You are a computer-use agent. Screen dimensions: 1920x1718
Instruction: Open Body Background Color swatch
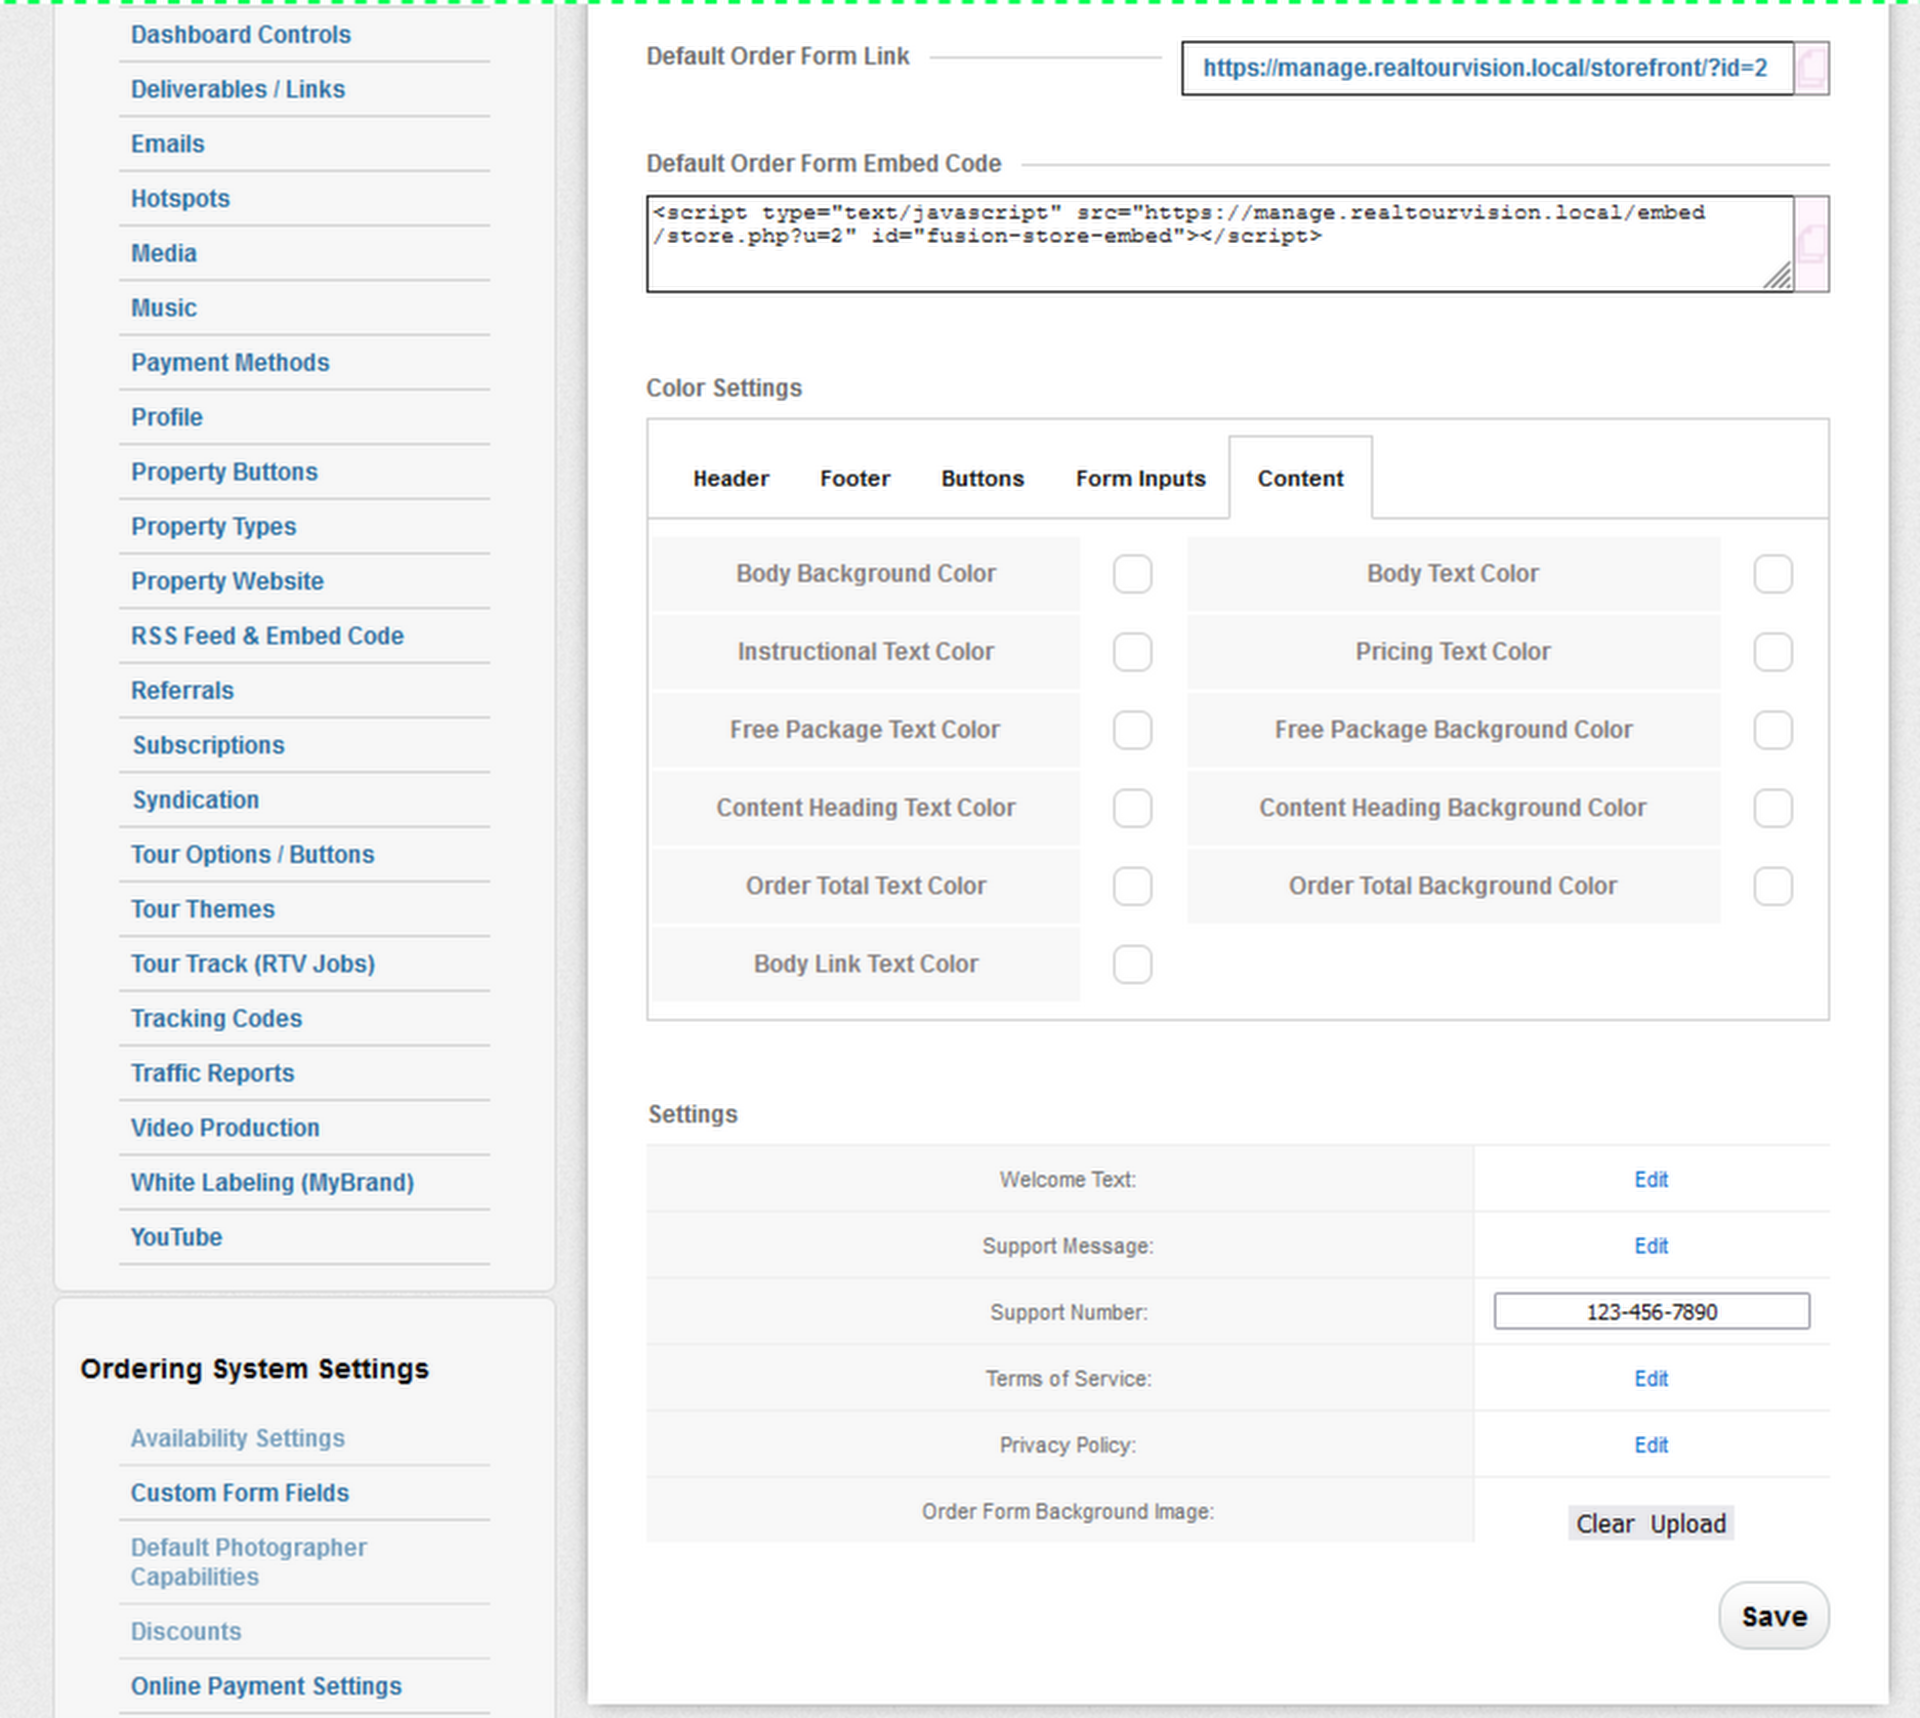[x=1132, y=574]
